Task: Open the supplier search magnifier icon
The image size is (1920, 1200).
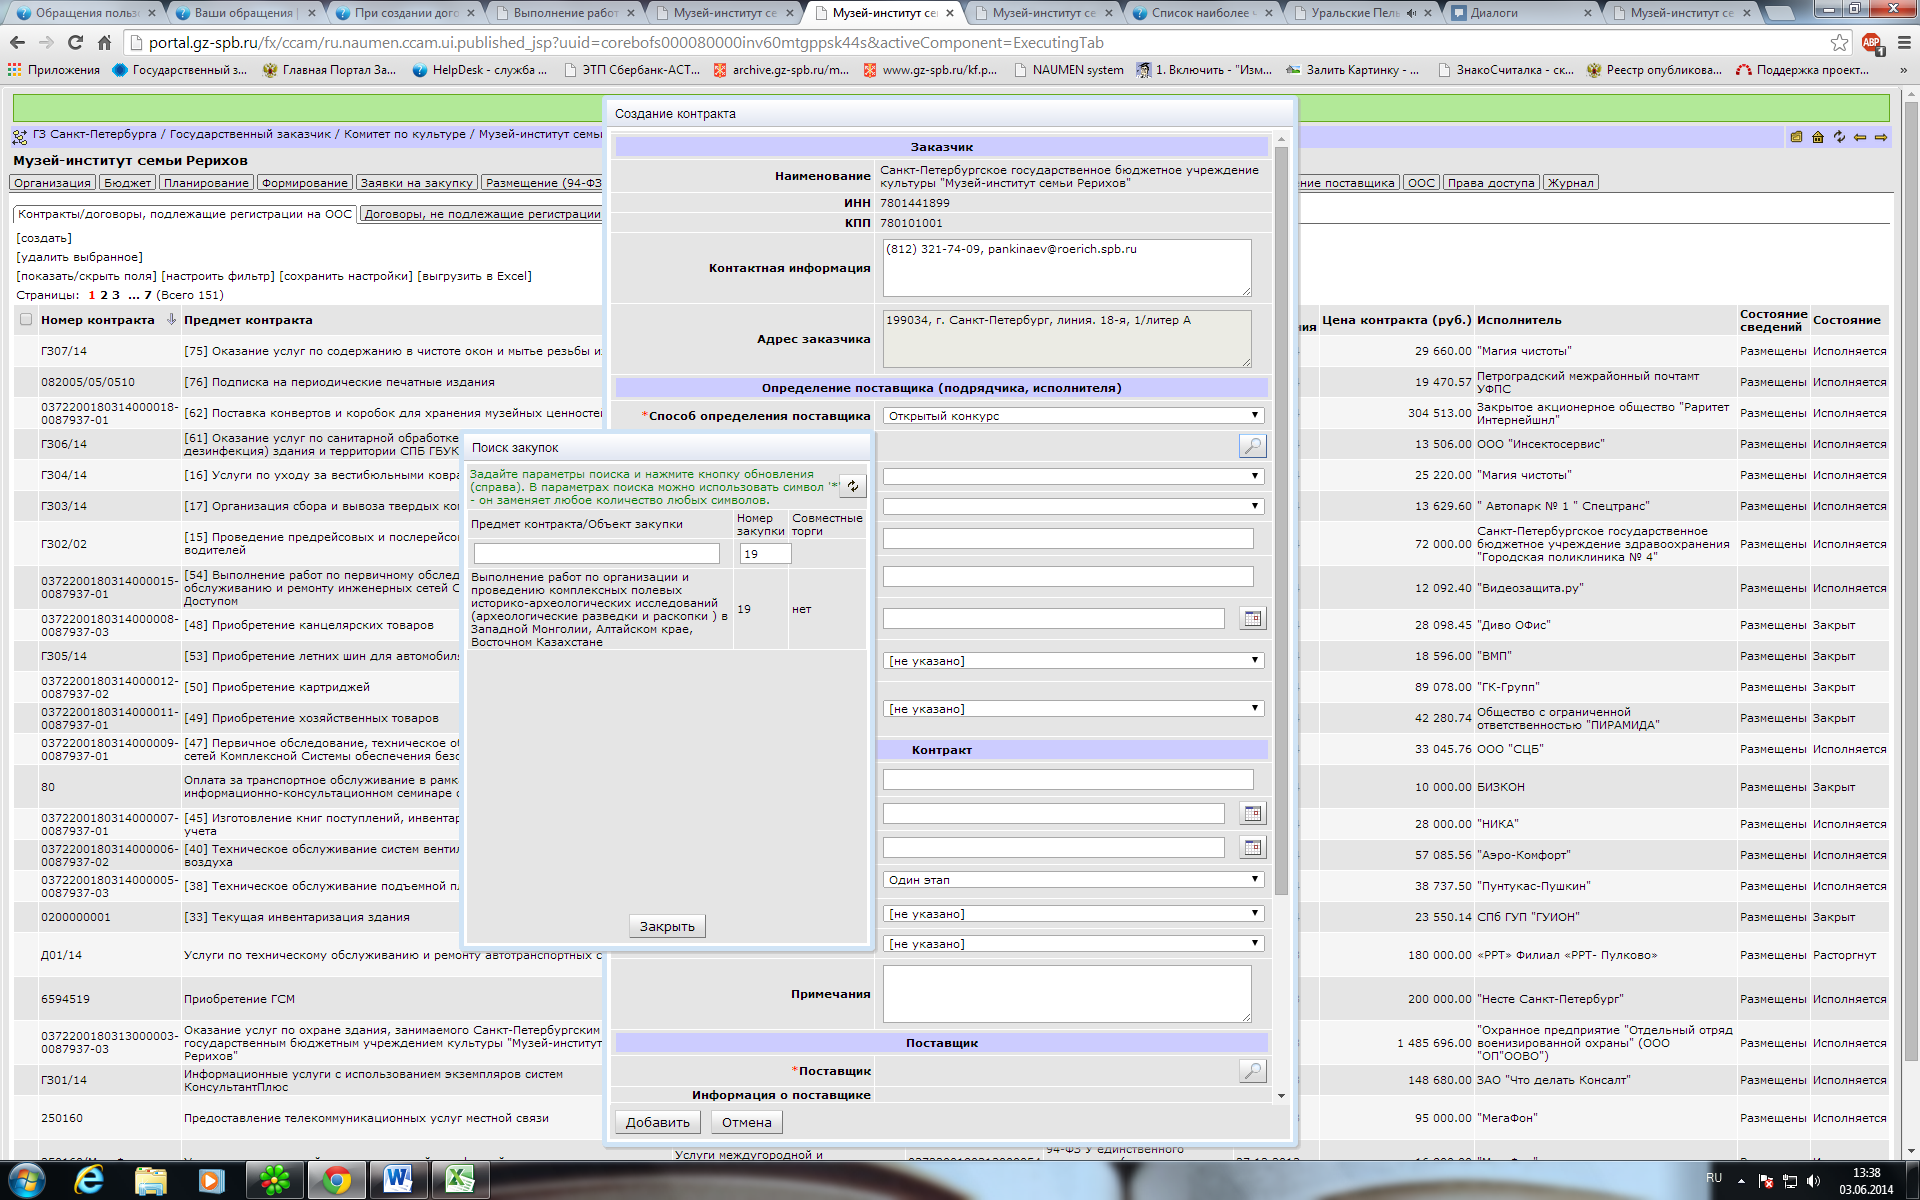Action: tap(1252, 1071)
